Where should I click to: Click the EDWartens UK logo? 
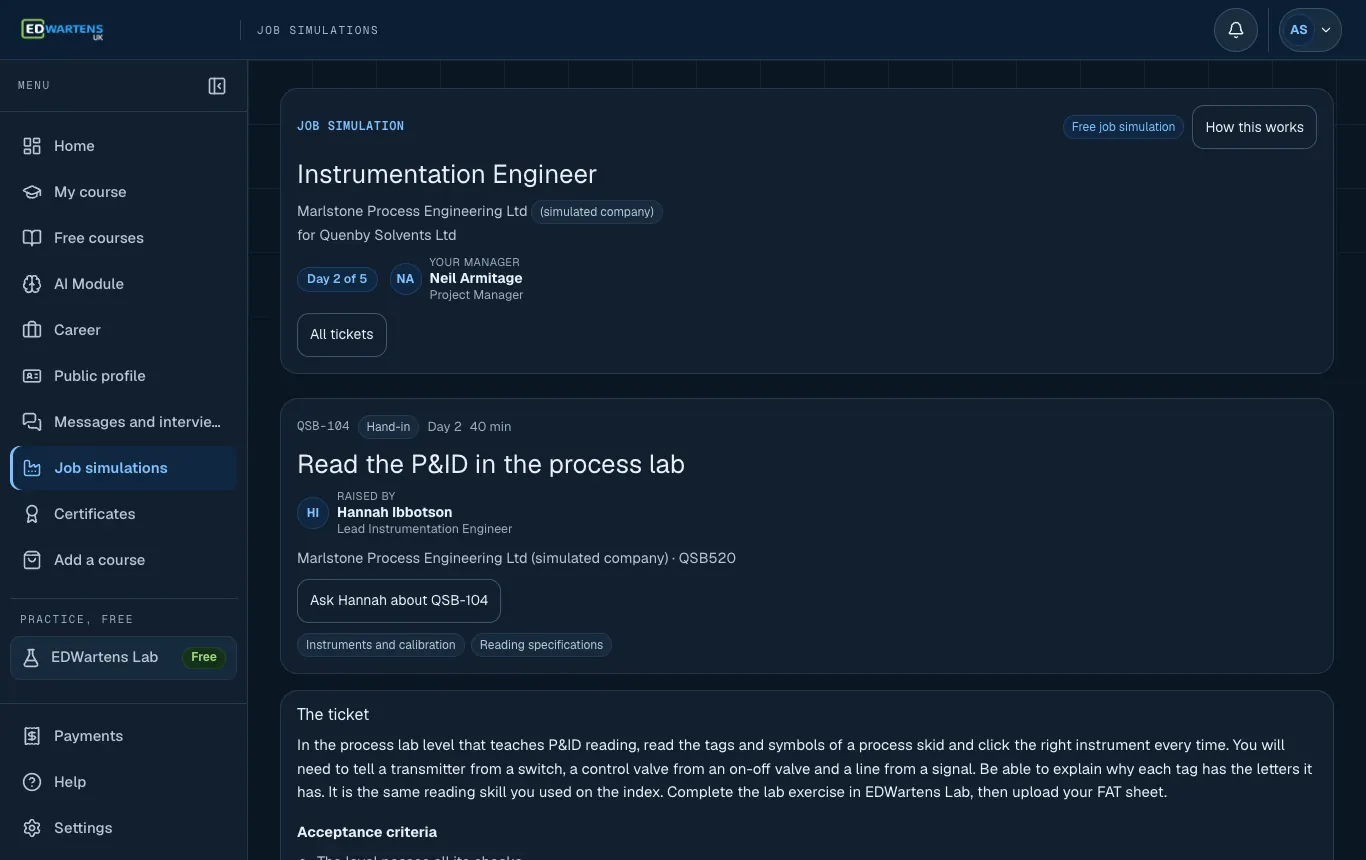62,30
